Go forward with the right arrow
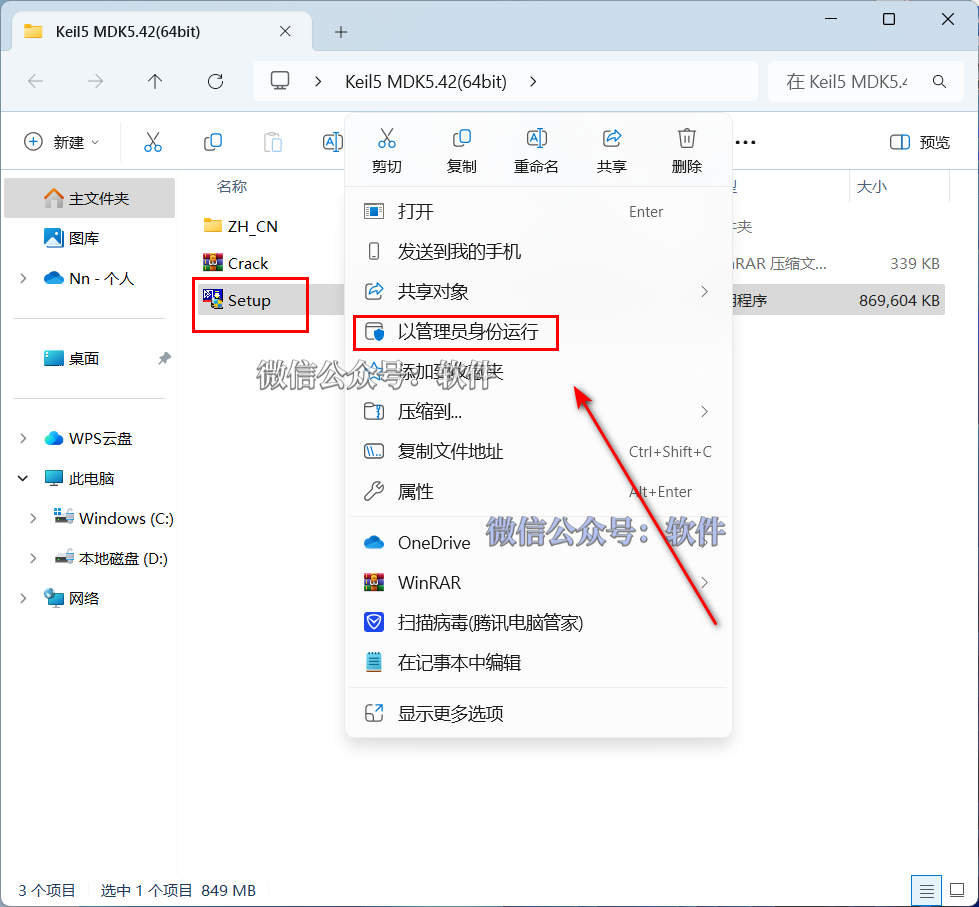Image resolution: width=979 pixels, height=907 pixels. pyautogui.click(x=95, y=81)
